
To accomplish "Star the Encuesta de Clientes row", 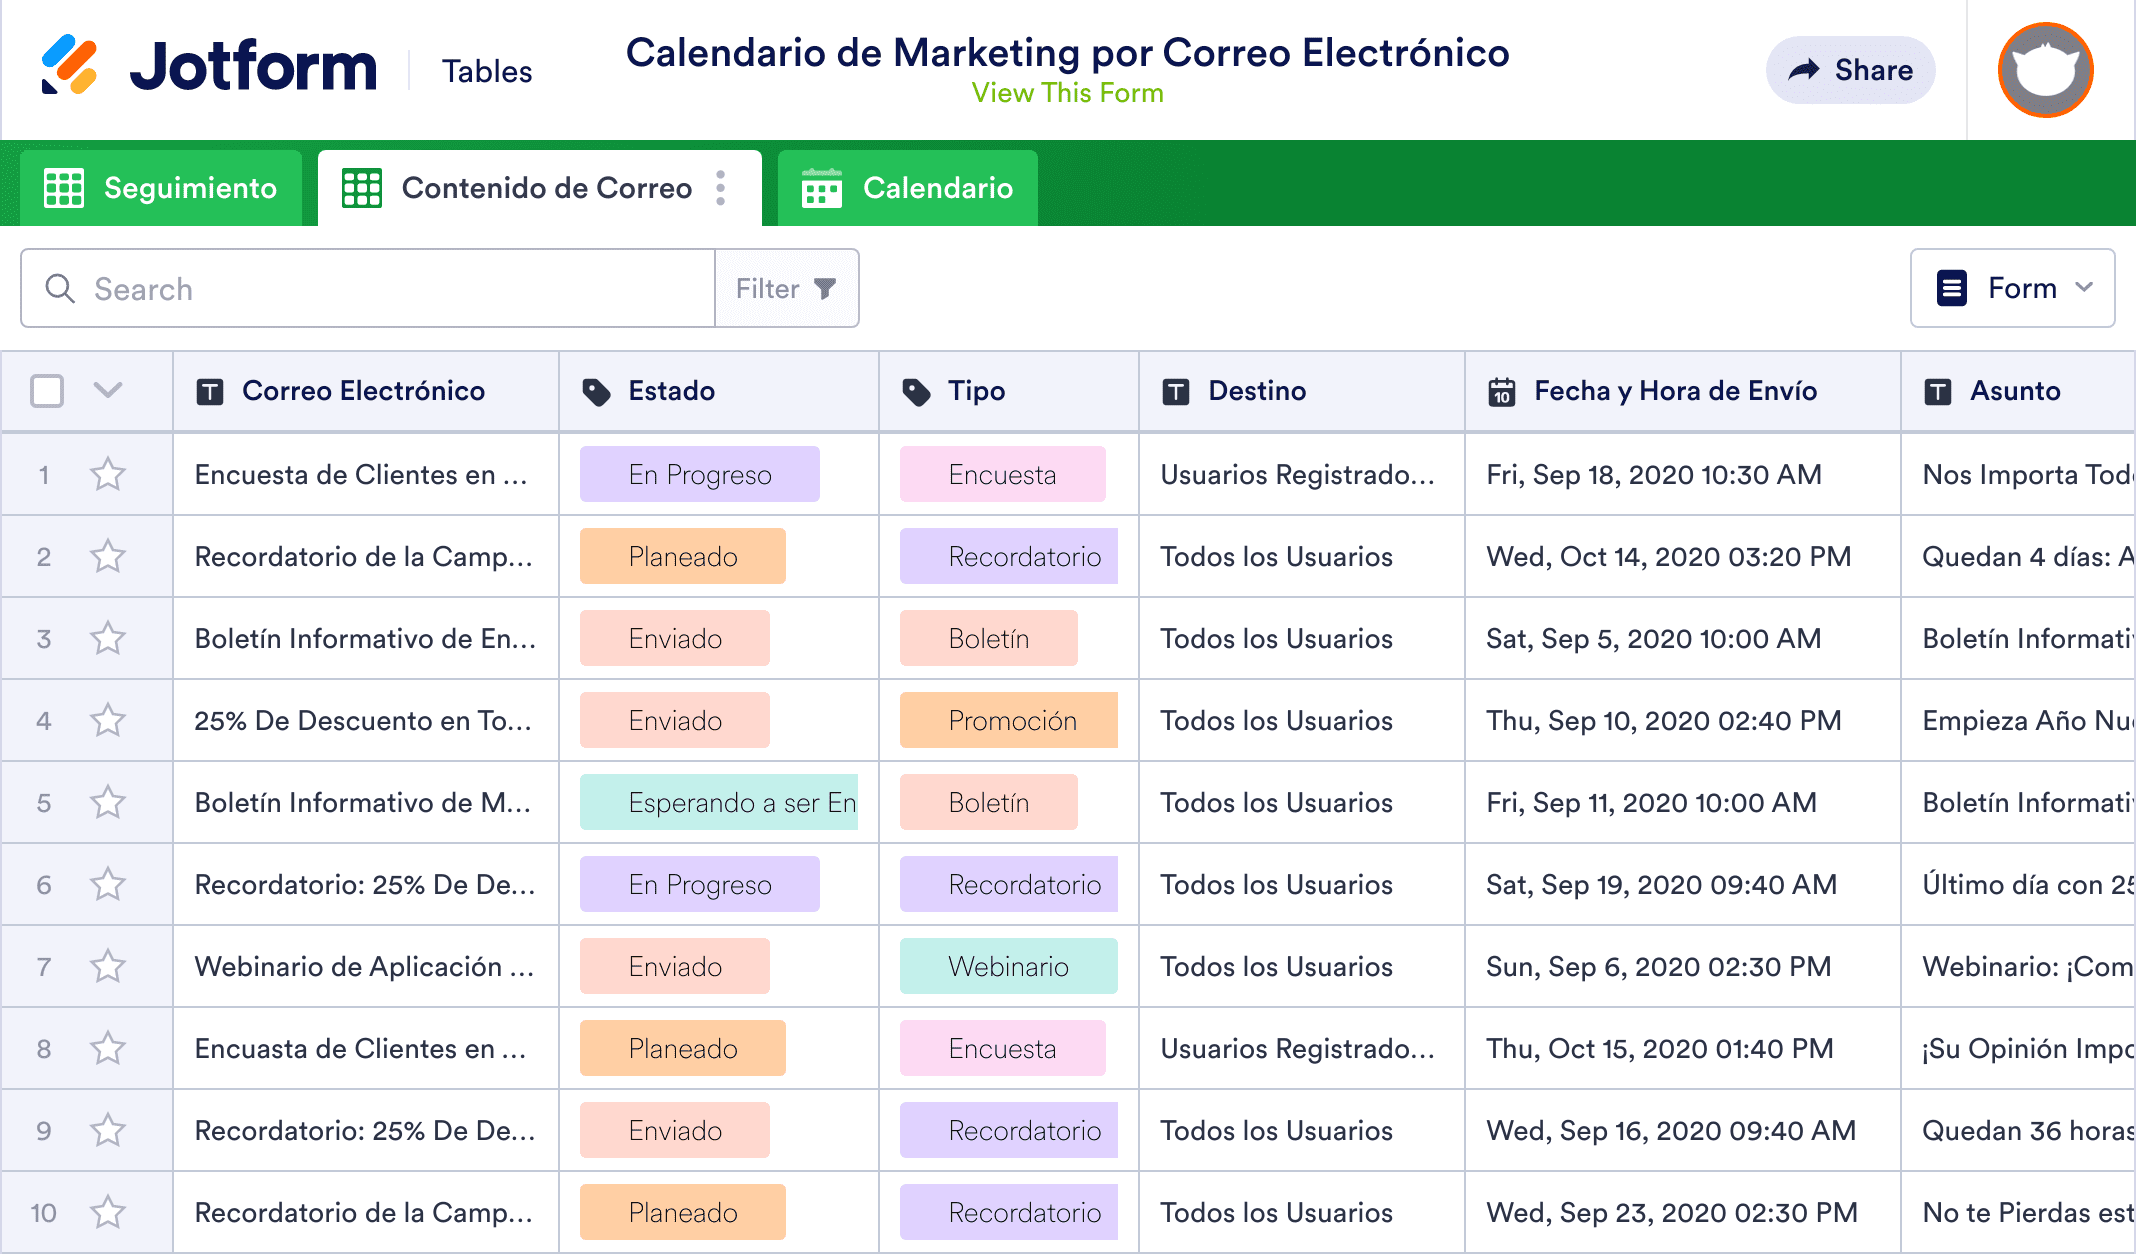I will click(x=108, y=474).
